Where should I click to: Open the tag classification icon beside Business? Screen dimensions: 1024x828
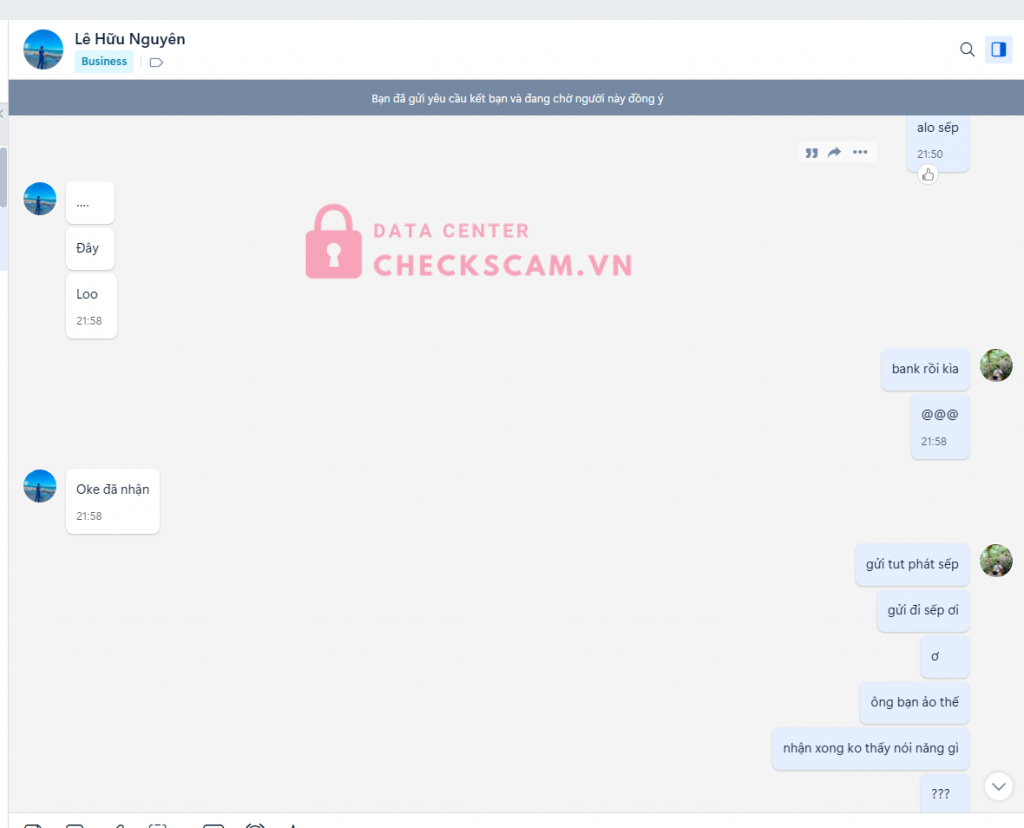156,62
